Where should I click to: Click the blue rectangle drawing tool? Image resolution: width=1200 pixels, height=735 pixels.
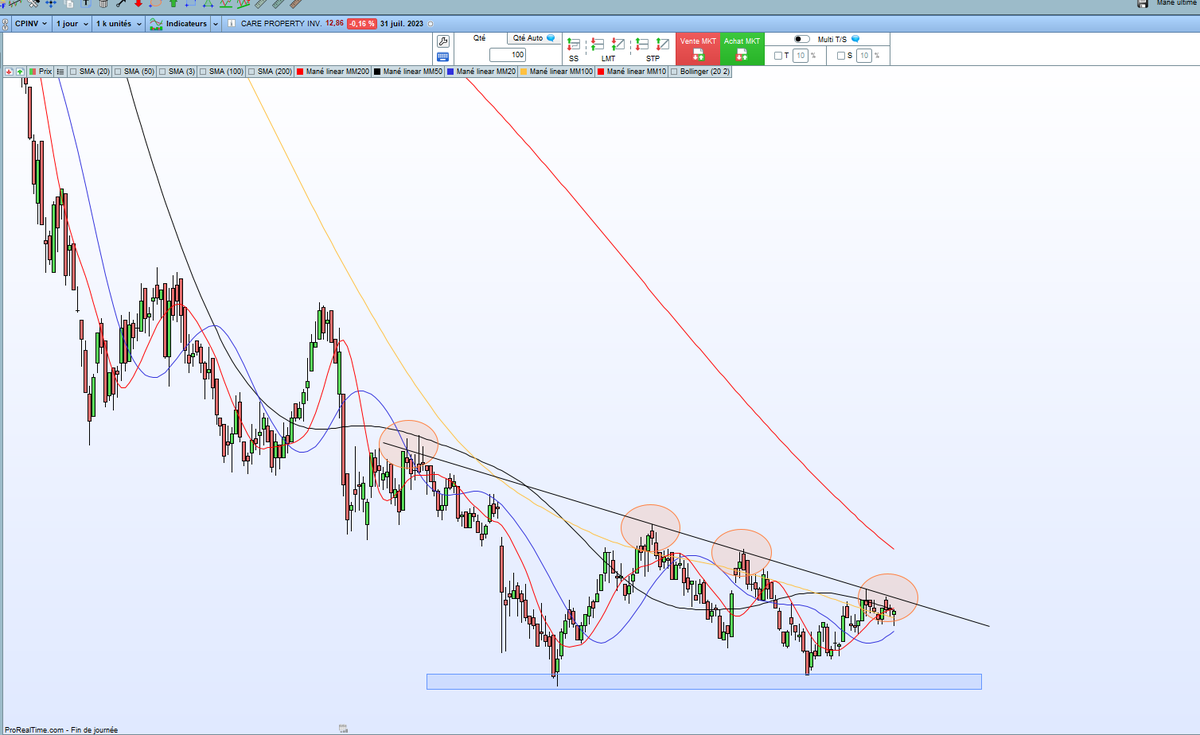(190, 4)
